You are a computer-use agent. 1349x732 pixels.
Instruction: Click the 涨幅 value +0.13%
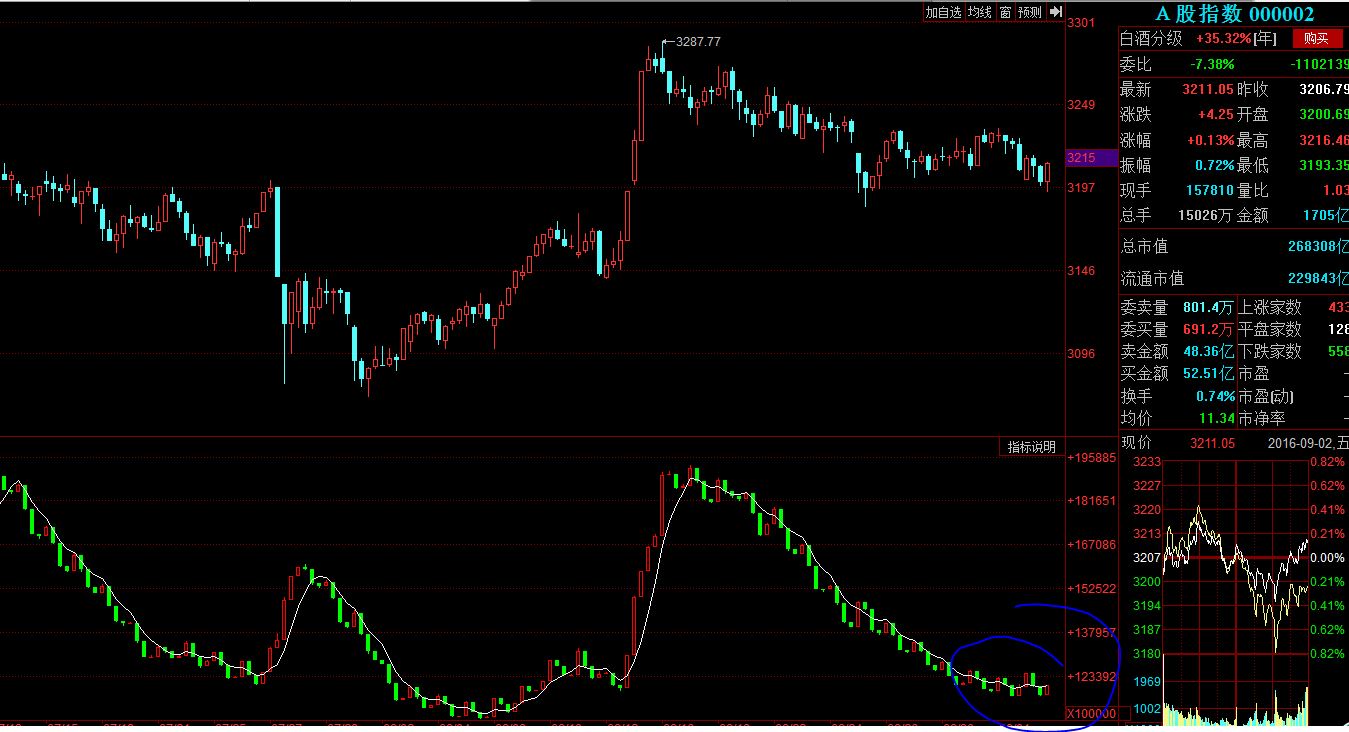click(x=1211, y=140)
